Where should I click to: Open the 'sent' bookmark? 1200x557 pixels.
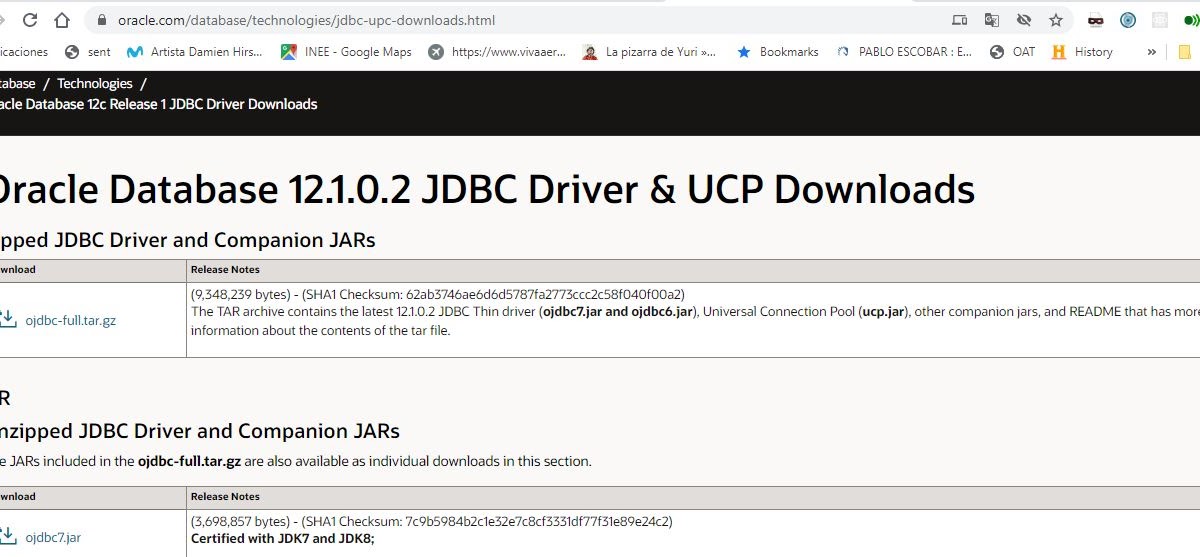[x=88, y=52]
